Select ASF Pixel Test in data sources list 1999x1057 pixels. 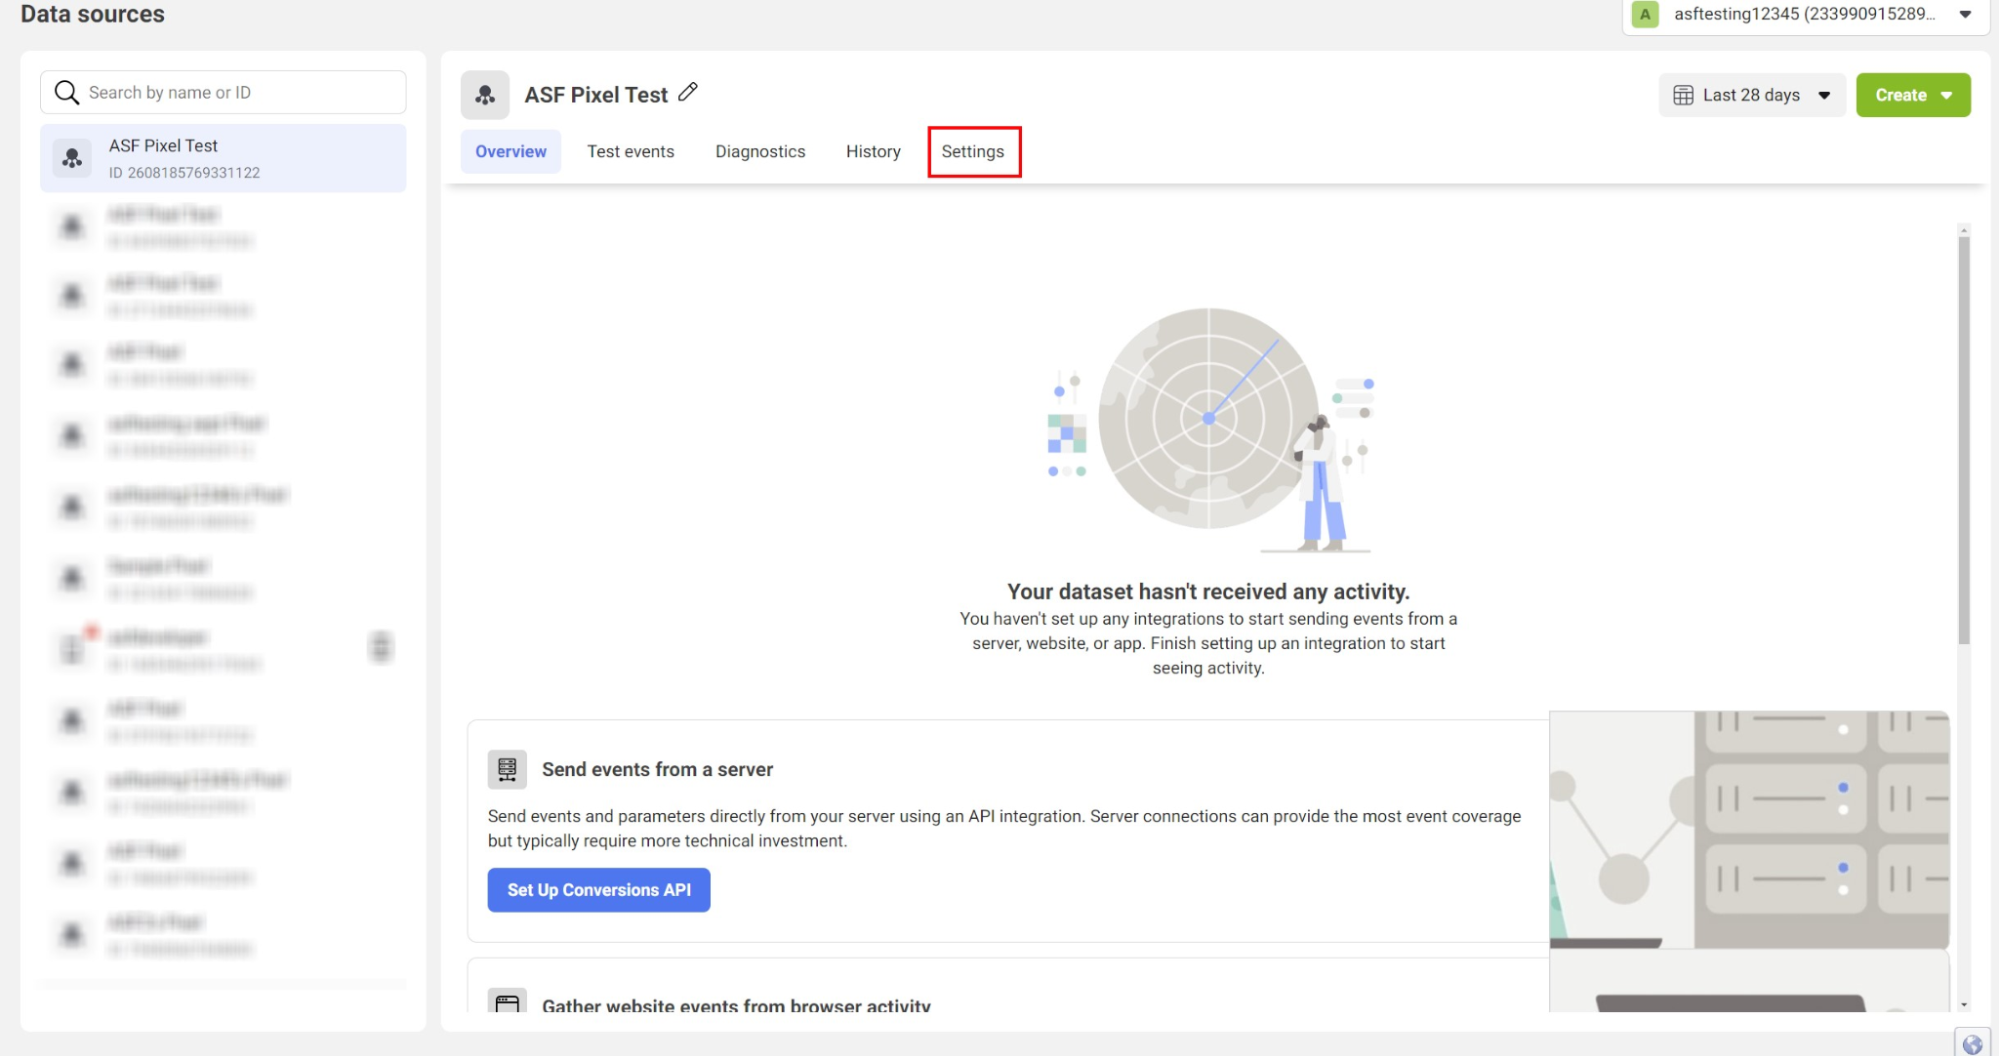pos(223,158)
